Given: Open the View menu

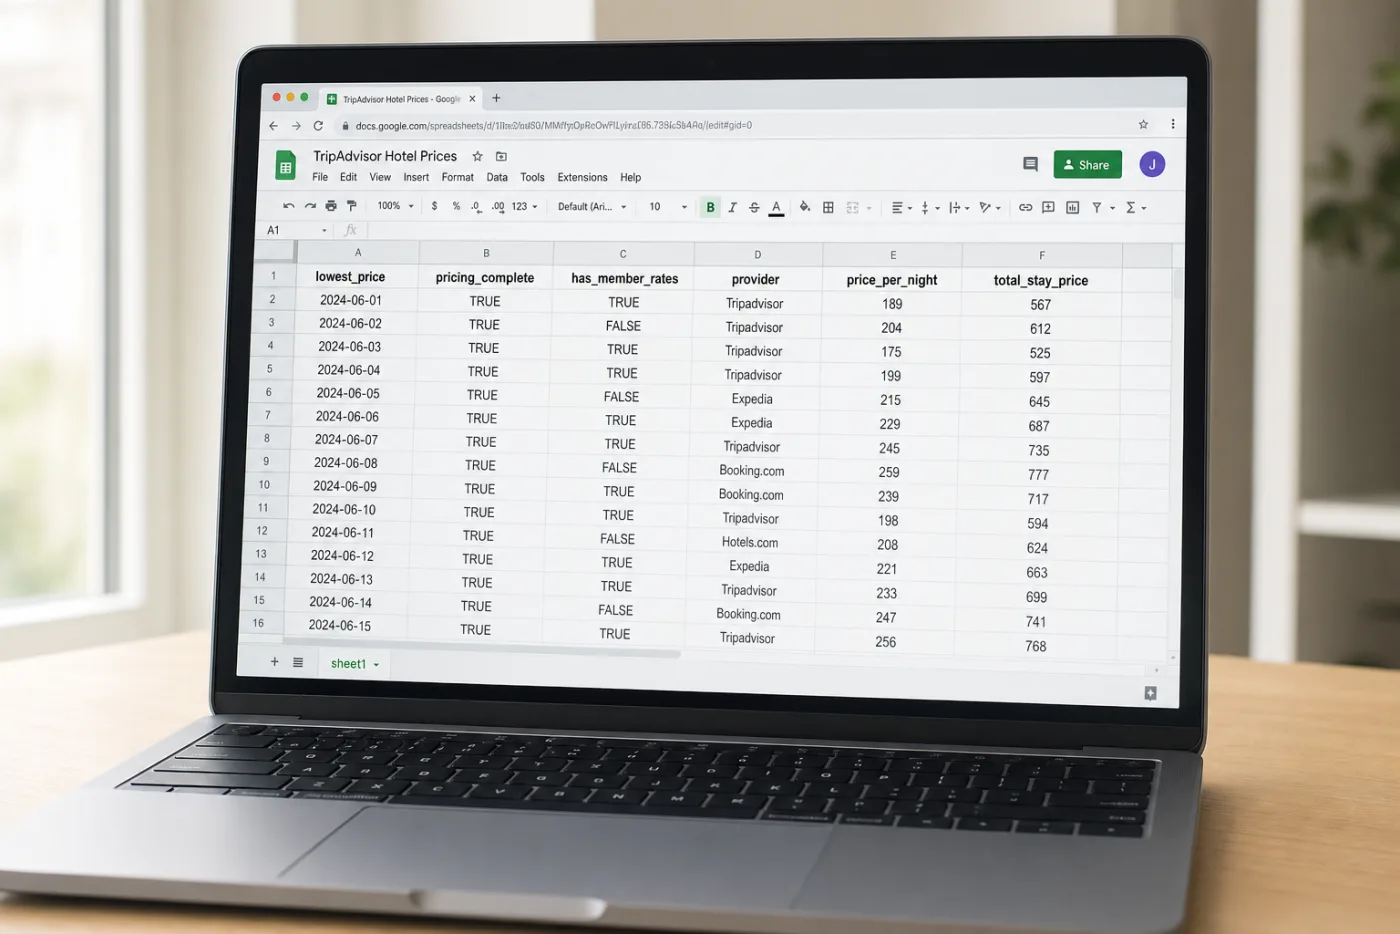Looking at the screenshot, I should click(380, 177).
